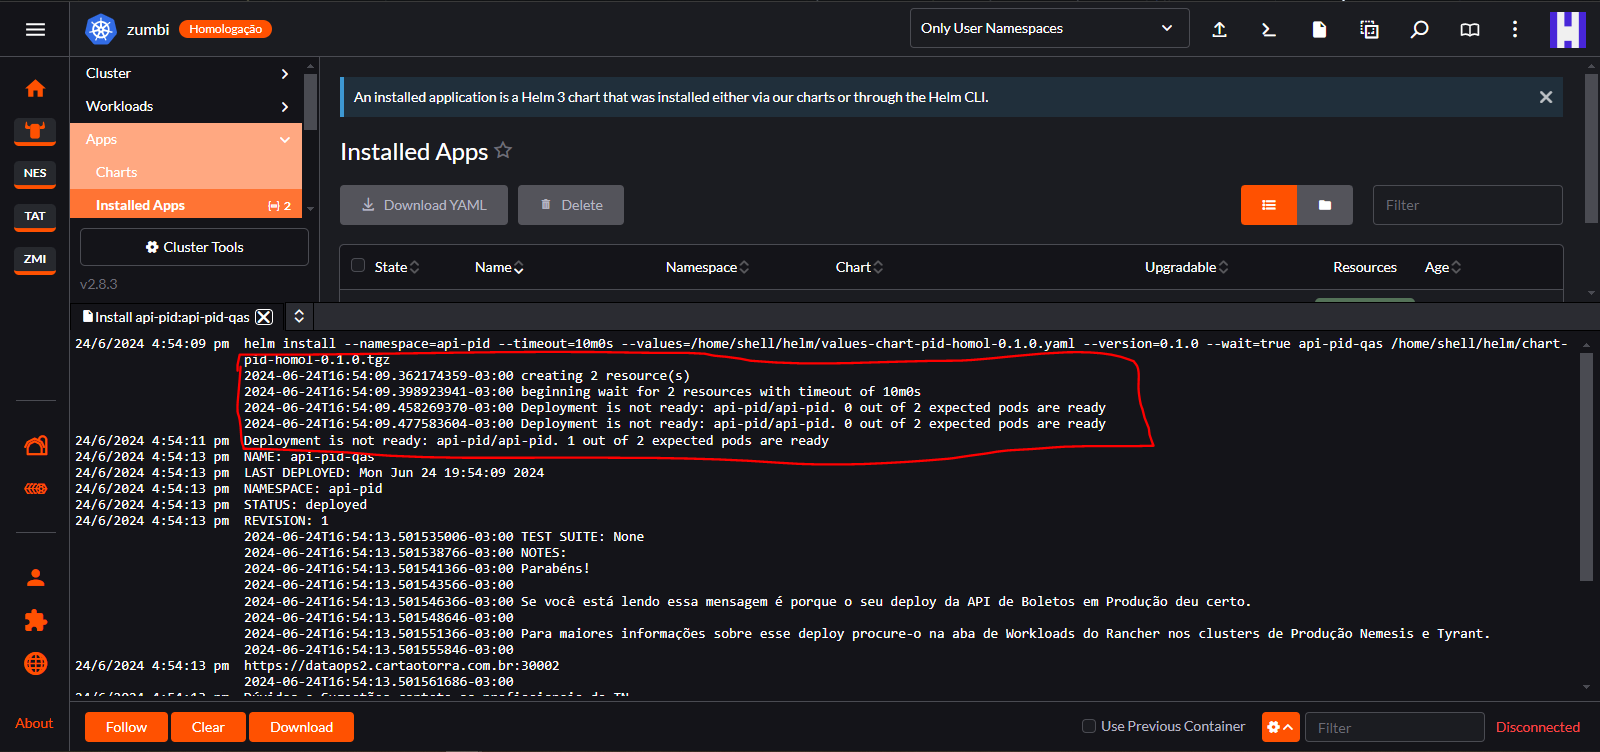Expand the Workloads menu section
The image size is (1600, 752).
pyautogui.click(x=186, y=106)
